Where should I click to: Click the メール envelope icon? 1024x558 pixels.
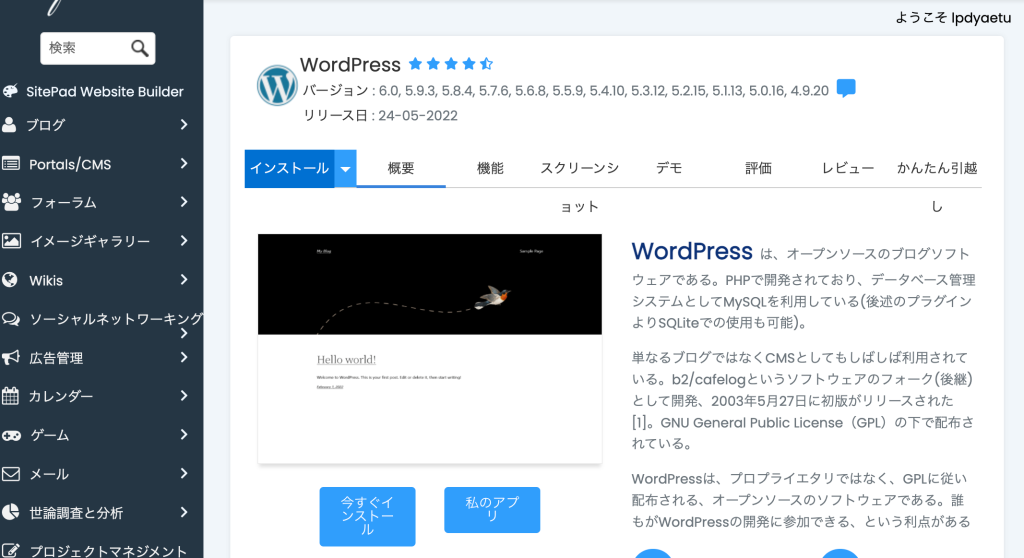(10, 474)
